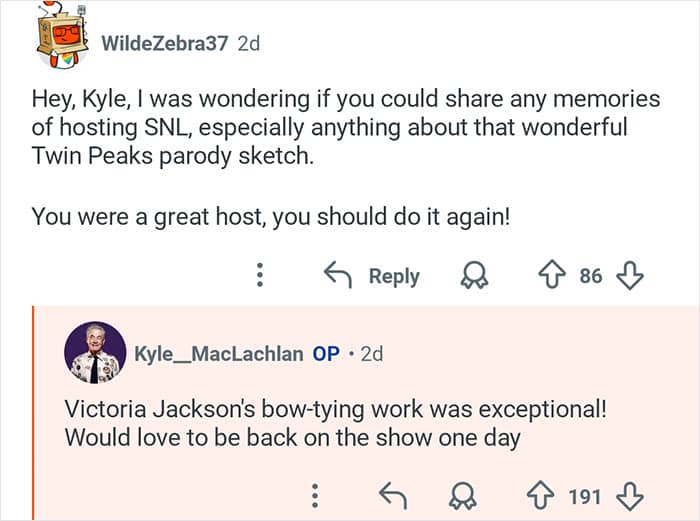Give award to Kyle MacLachlan's reply
Viewport: 700px width, 521px height.
coord(461,495)
